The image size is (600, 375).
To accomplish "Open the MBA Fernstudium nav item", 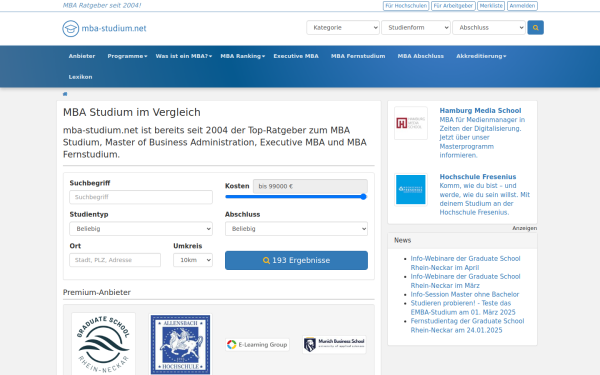I will [358, 56].
